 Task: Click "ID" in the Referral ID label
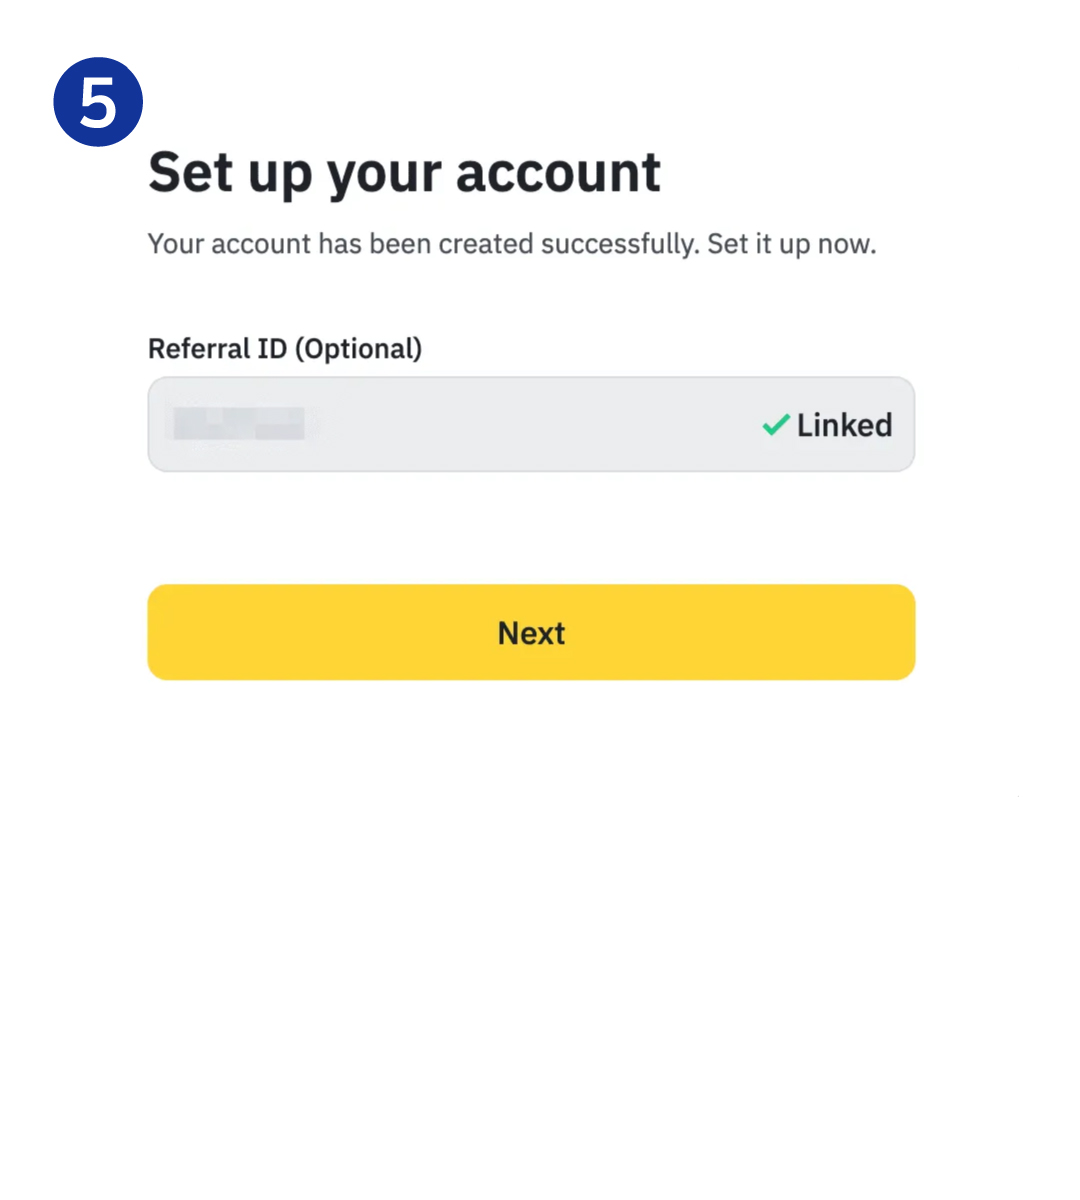tap(272, 349)
